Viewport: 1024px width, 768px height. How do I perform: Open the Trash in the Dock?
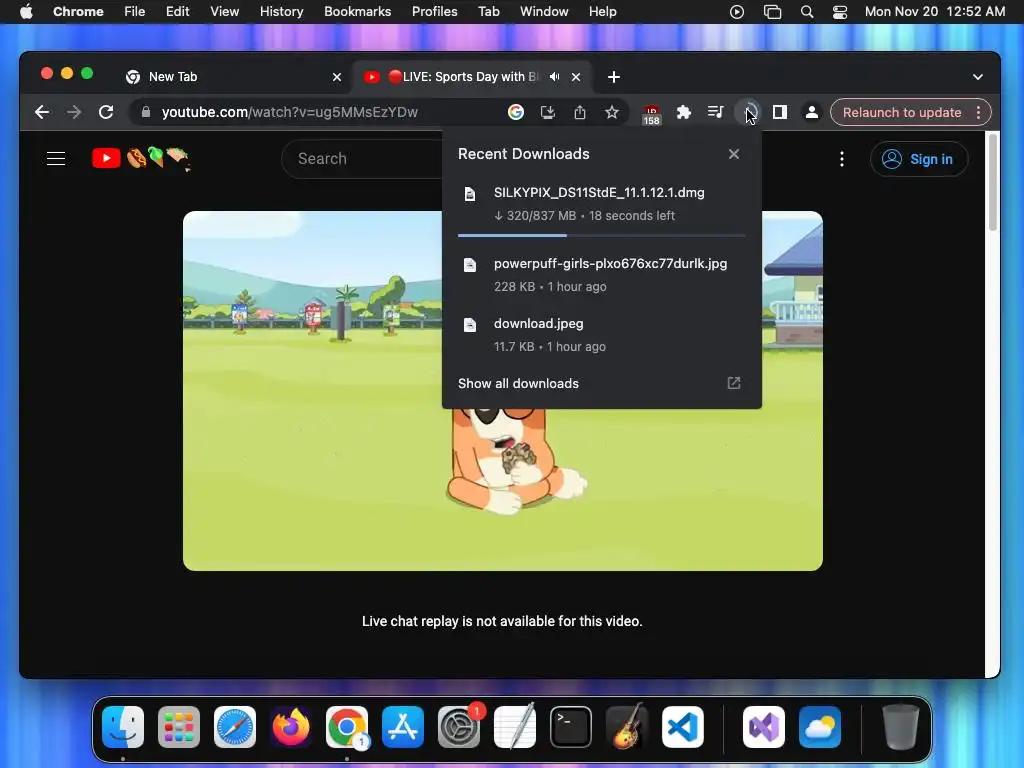point(901,727)
